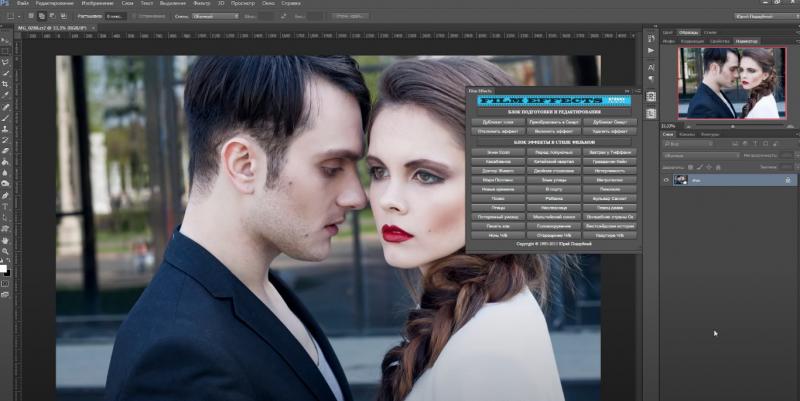Click the first button in the effects preparation row
Viewport: 800px width, 401px height.
tap(498, 121)
